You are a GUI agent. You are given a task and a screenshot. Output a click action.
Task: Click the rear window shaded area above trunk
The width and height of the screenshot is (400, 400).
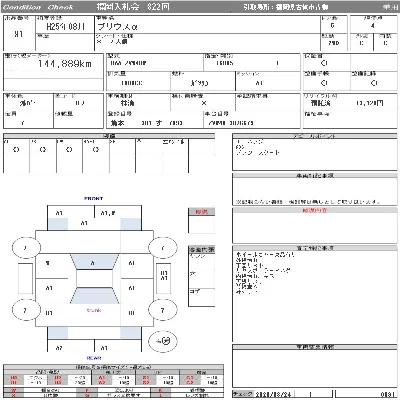pyautogui.click(x=94, y=296)
